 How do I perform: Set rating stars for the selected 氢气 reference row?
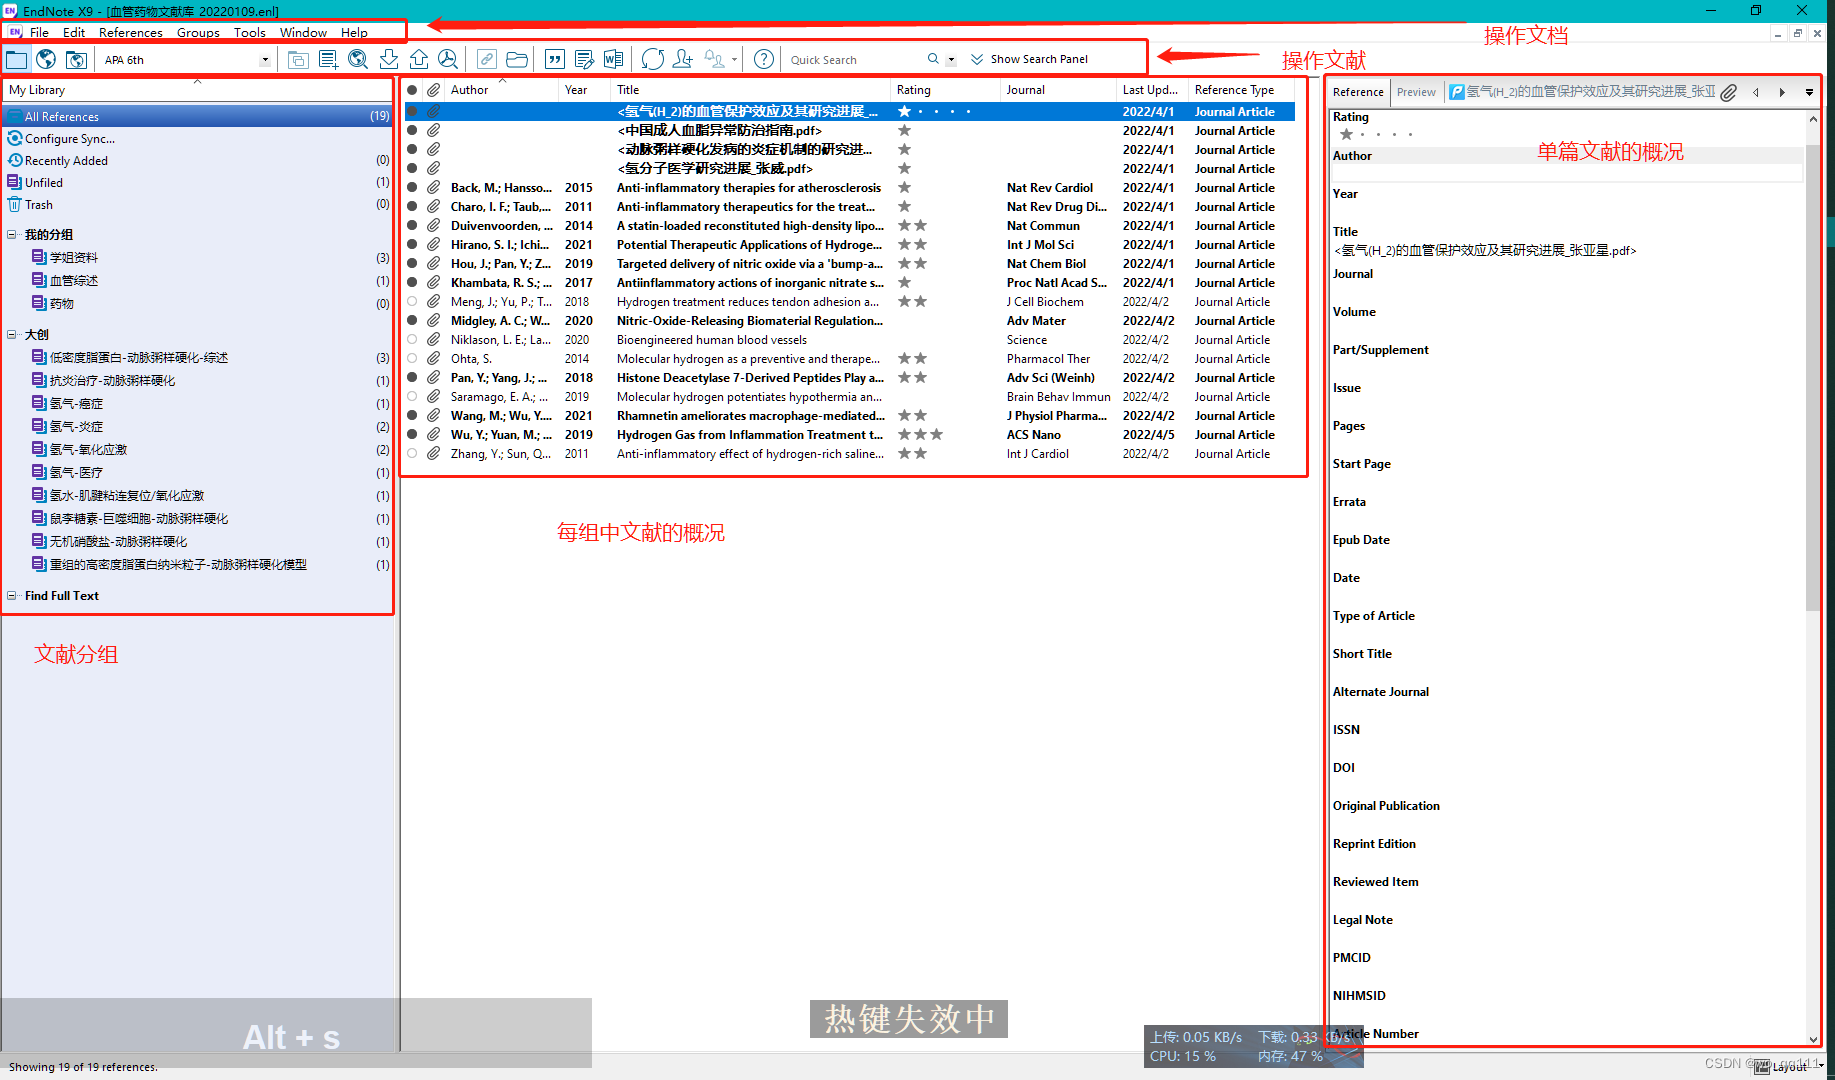935,112
